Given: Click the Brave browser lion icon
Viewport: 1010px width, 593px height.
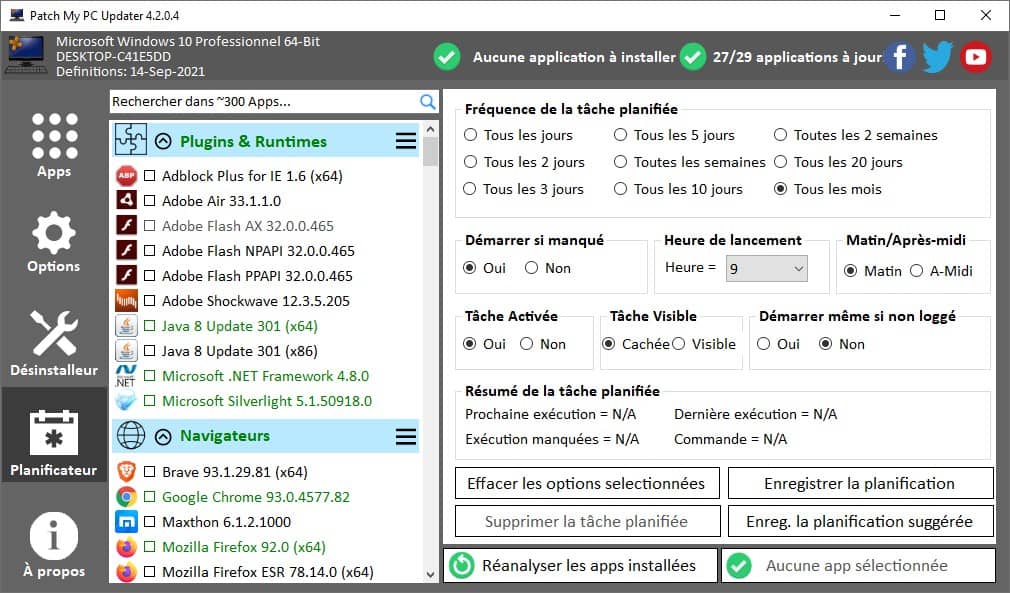Looking at the screenshot, I should click(x=126, y=472).
